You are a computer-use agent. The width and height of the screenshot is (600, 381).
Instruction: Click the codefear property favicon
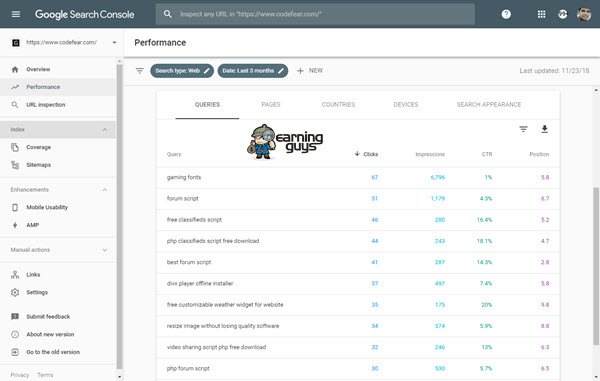pyautogui.click(x=16, y=42)
